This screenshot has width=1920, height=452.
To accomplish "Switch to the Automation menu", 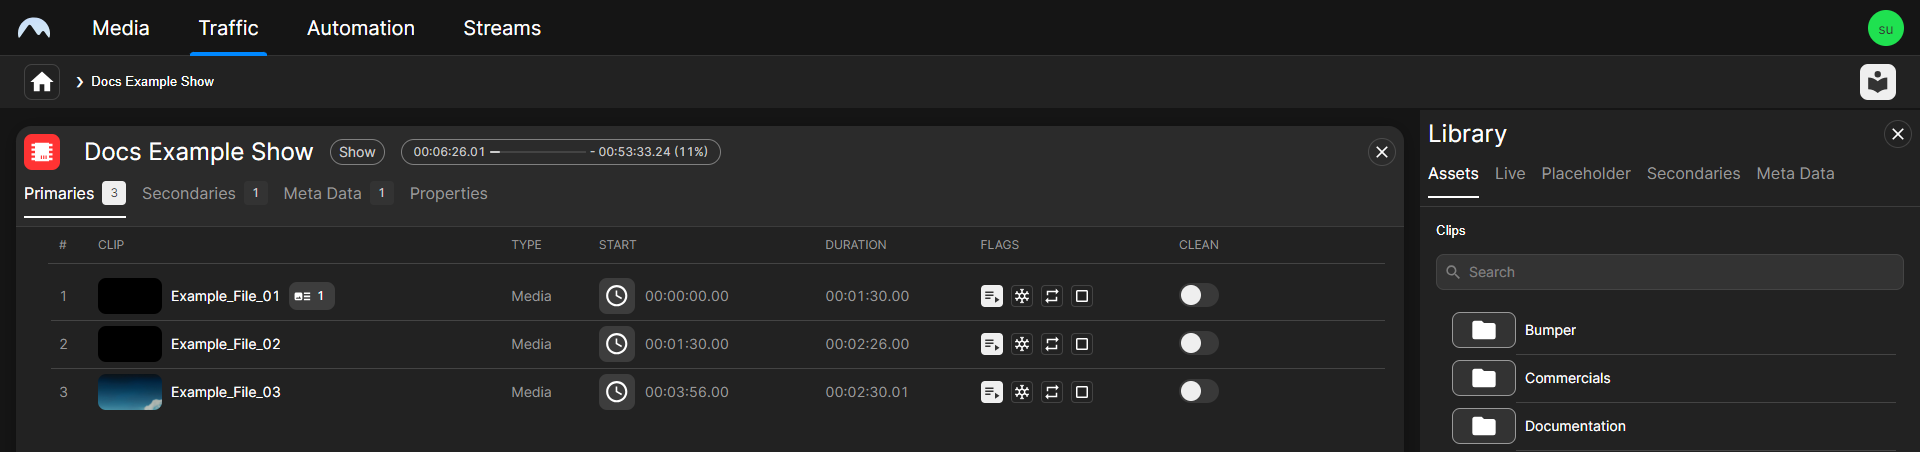I will [x=360, y=28].
